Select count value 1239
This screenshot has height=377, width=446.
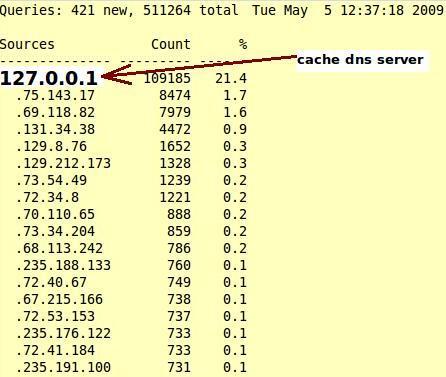click(175, 181)
